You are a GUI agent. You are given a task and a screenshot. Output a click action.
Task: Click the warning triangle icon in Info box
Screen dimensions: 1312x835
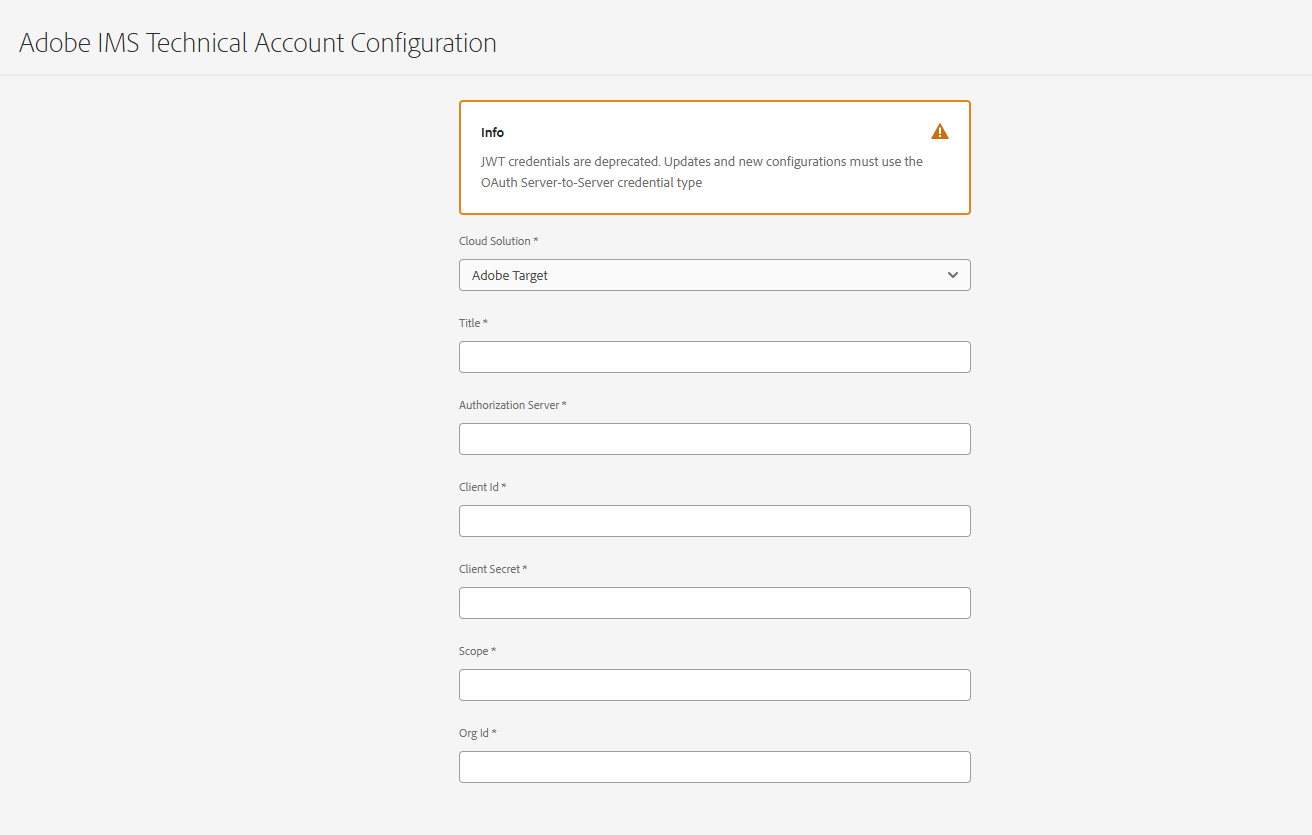point(940,129)
